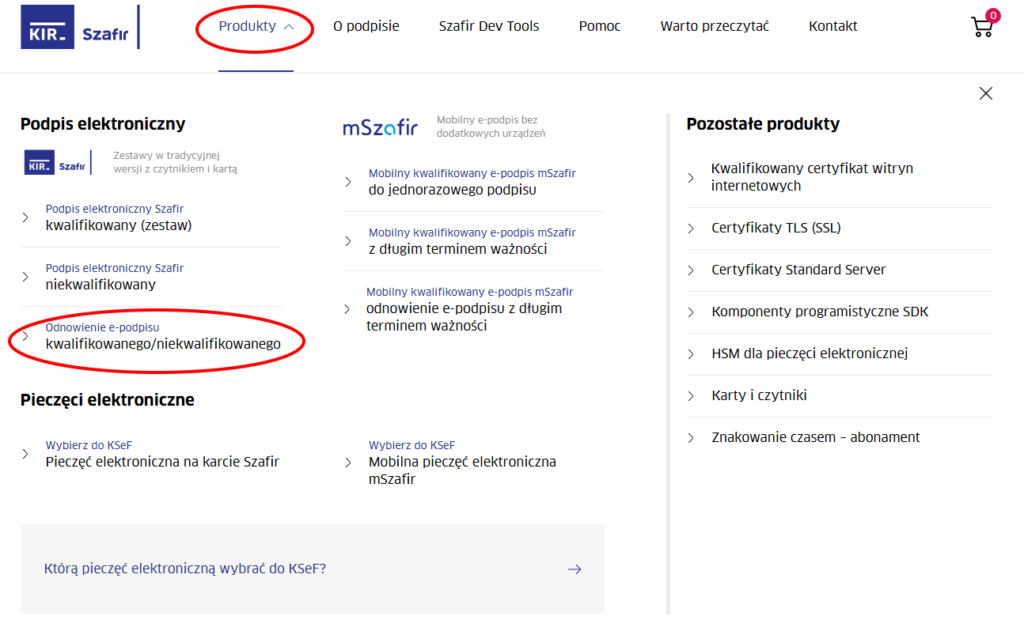Click the small KIR Szafir logo under Podpis elektroniczny
Screen dimensions: 1024x631
[57, 163]
